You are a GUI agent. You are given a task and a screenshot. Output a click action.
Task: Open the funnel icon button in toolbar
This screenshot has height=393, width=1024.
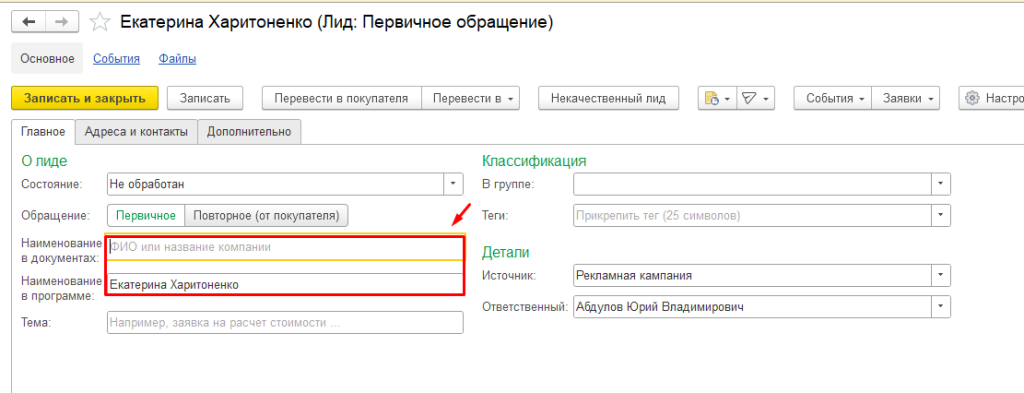click(x=749, y=99)
